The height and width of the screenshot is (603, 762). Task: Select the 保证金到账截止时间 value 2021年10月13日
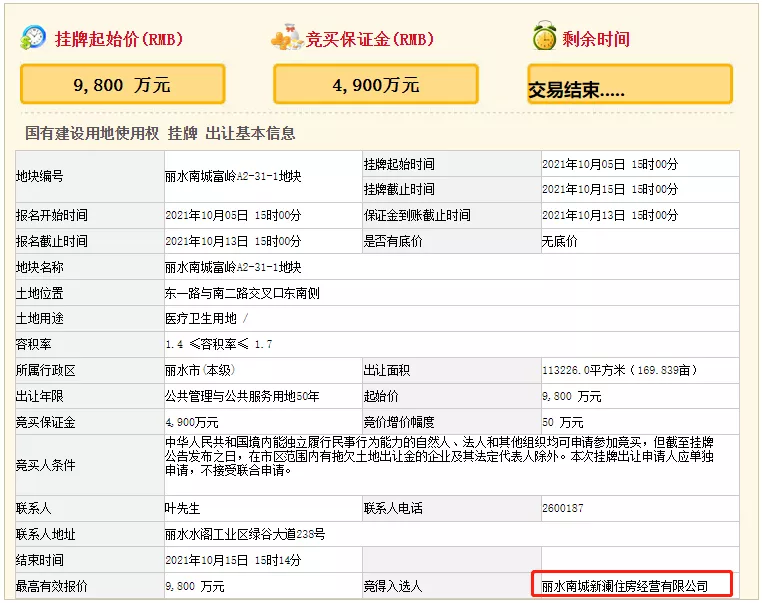tap(584, 215)
